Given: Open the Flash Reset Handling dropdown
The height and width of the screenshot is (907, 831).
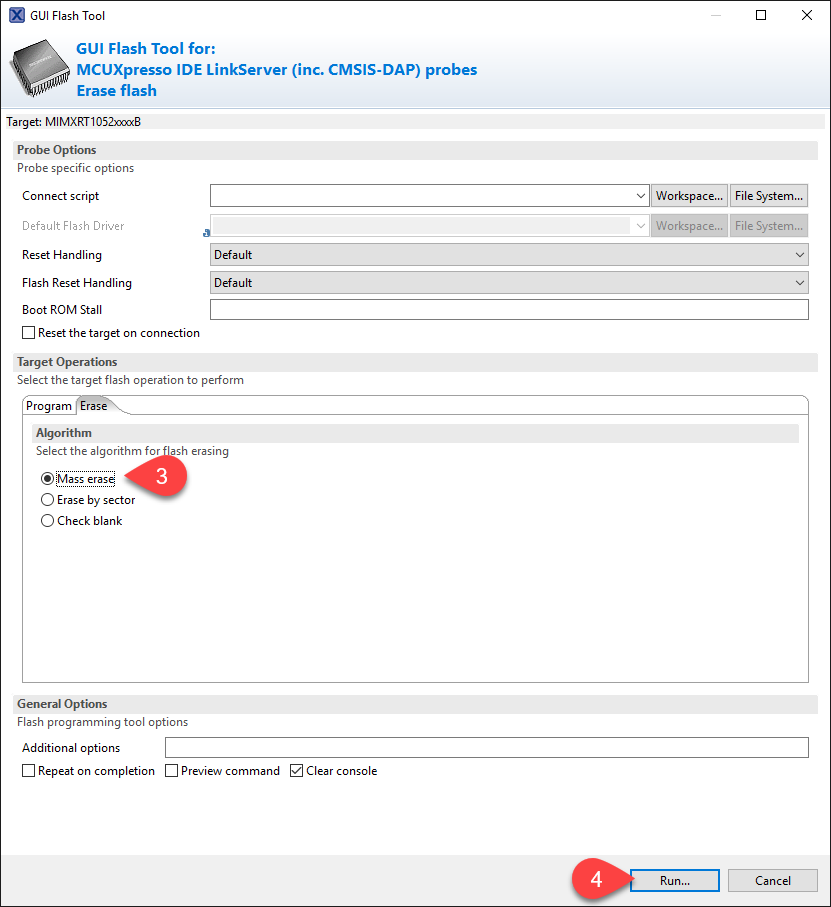Looking at the screenshot, I should (509, 283).
